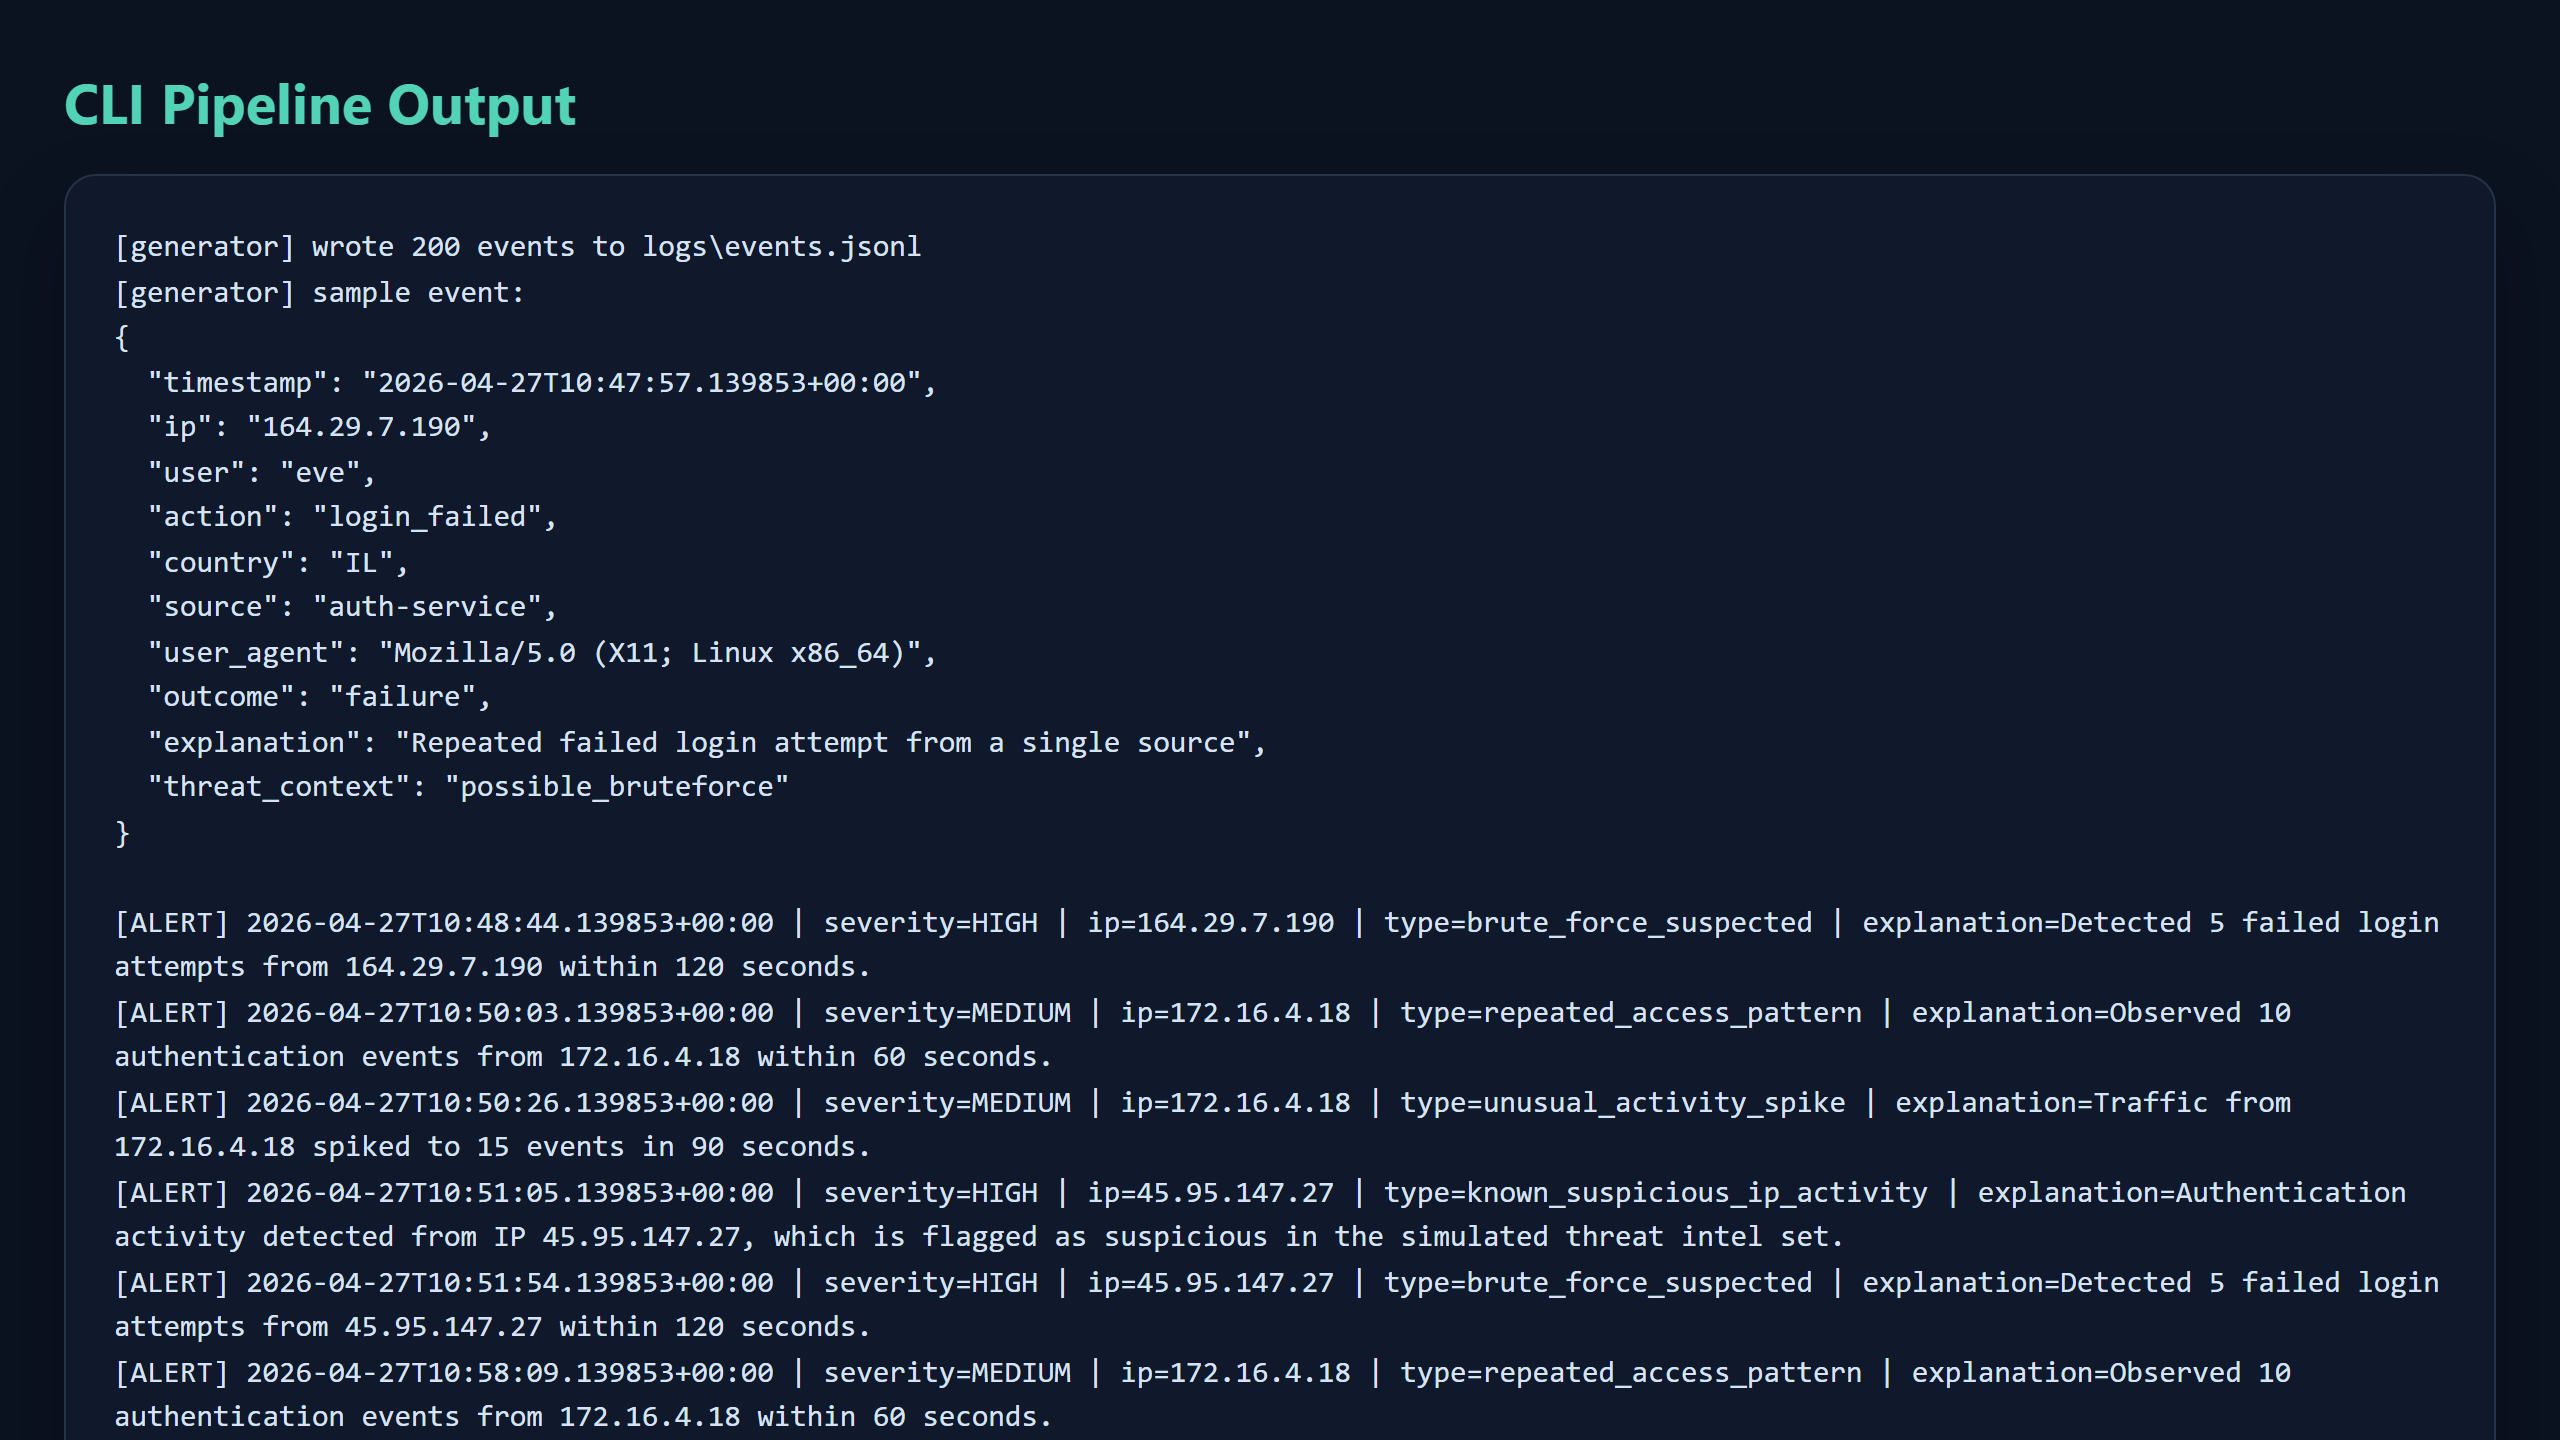Select IP 45.95.147.27 in the suspicious IP alert
This screenshot has height=1440, width=2560.
[1211, 1192]
